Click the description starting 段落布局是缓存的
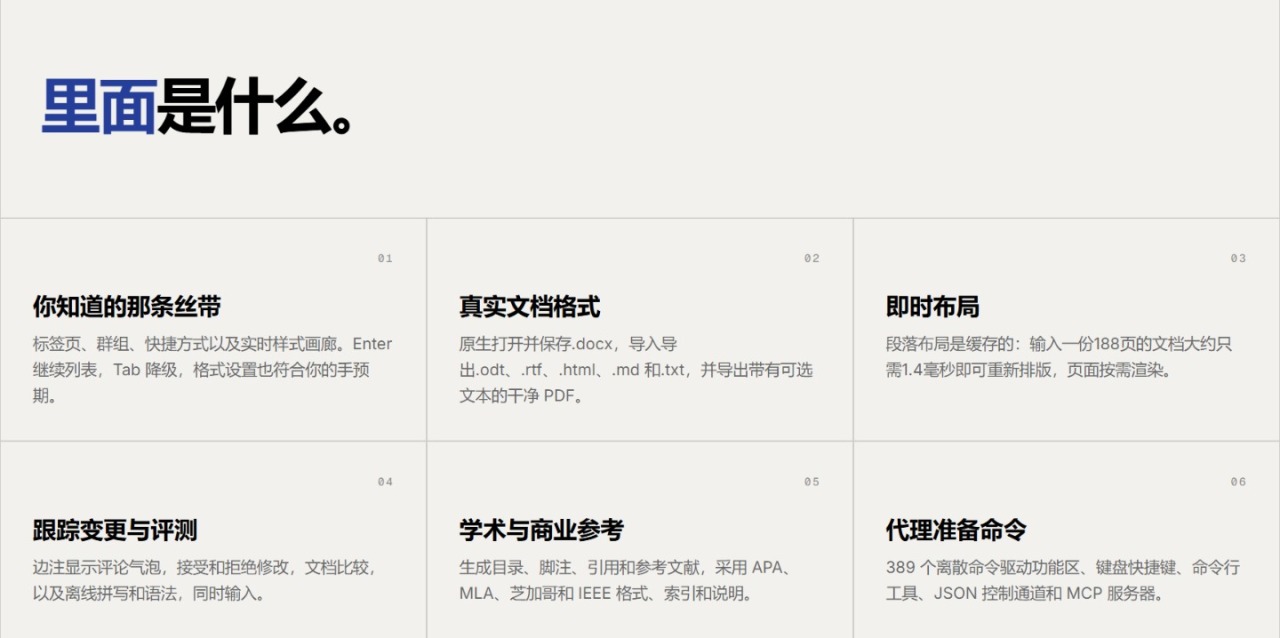The height and width of the screenshot is (638, 1280). [x=1059, y=357]
